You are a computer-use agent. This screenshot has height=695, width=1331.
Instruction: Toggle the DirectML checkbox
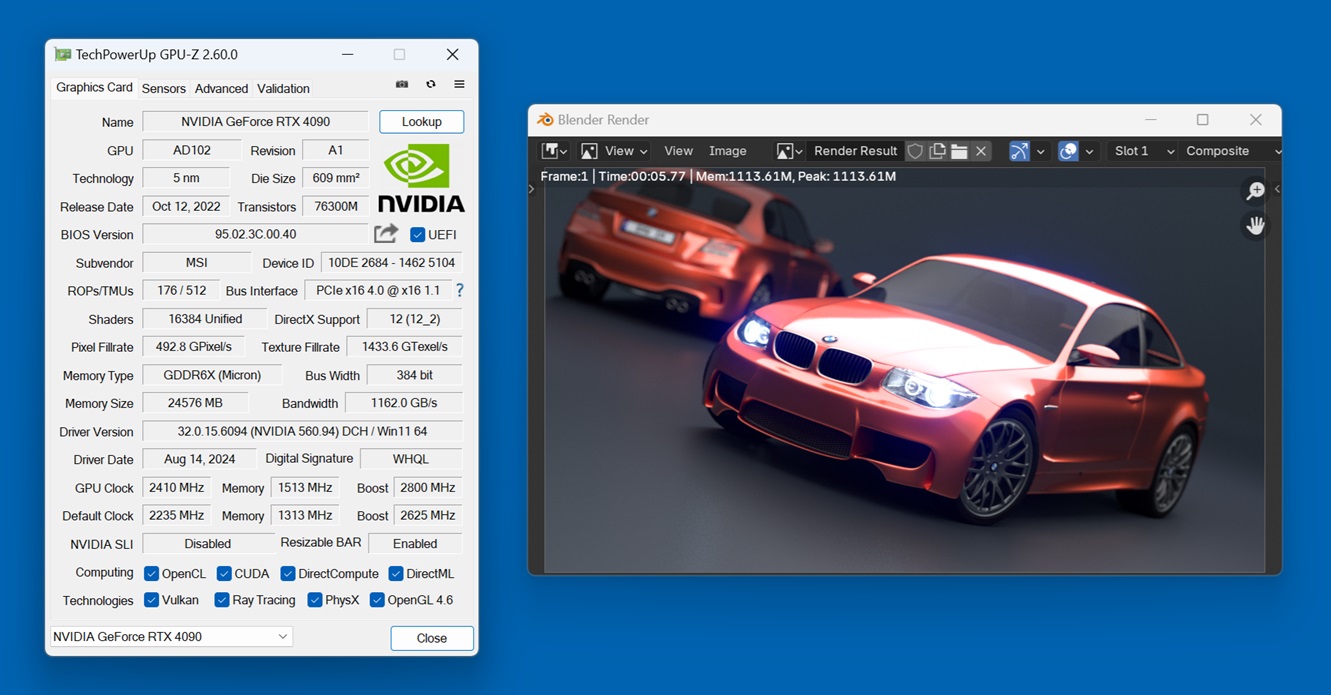click(396, 574)
